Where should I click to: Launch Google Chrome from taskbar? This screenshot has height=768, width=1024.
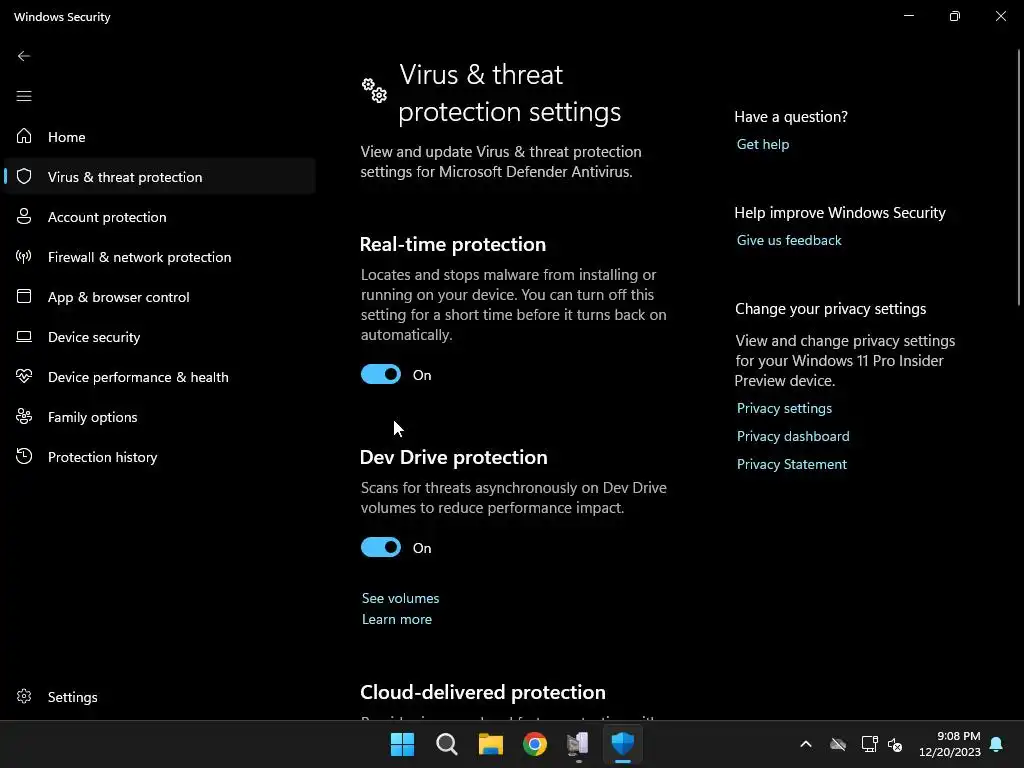point(535,744)
